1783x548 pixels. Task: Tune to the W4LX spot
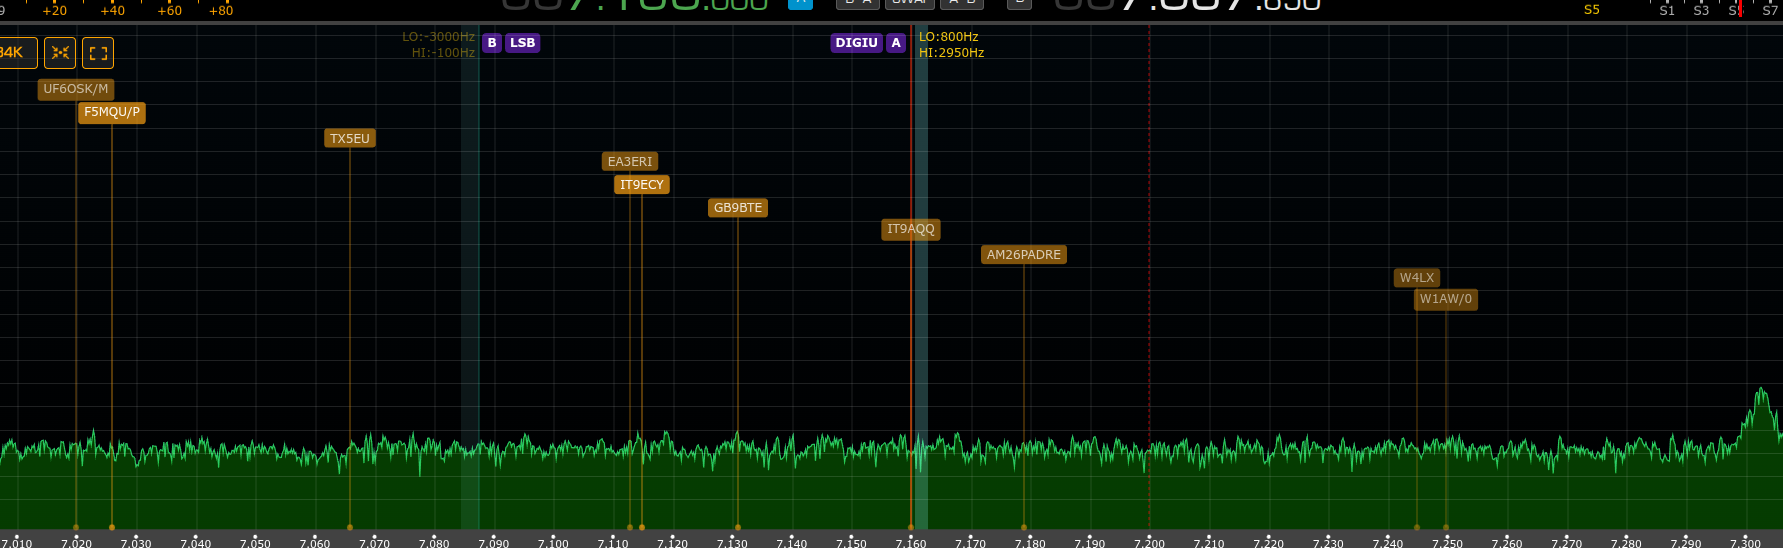(1417, 278)
